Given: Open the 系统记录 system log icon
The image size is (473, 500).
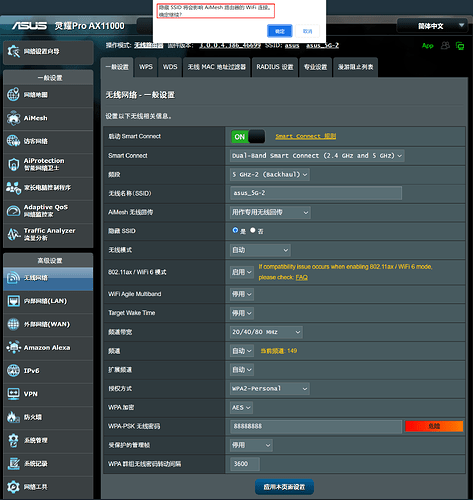Looking at the screenshot, I should click(13, 463).
